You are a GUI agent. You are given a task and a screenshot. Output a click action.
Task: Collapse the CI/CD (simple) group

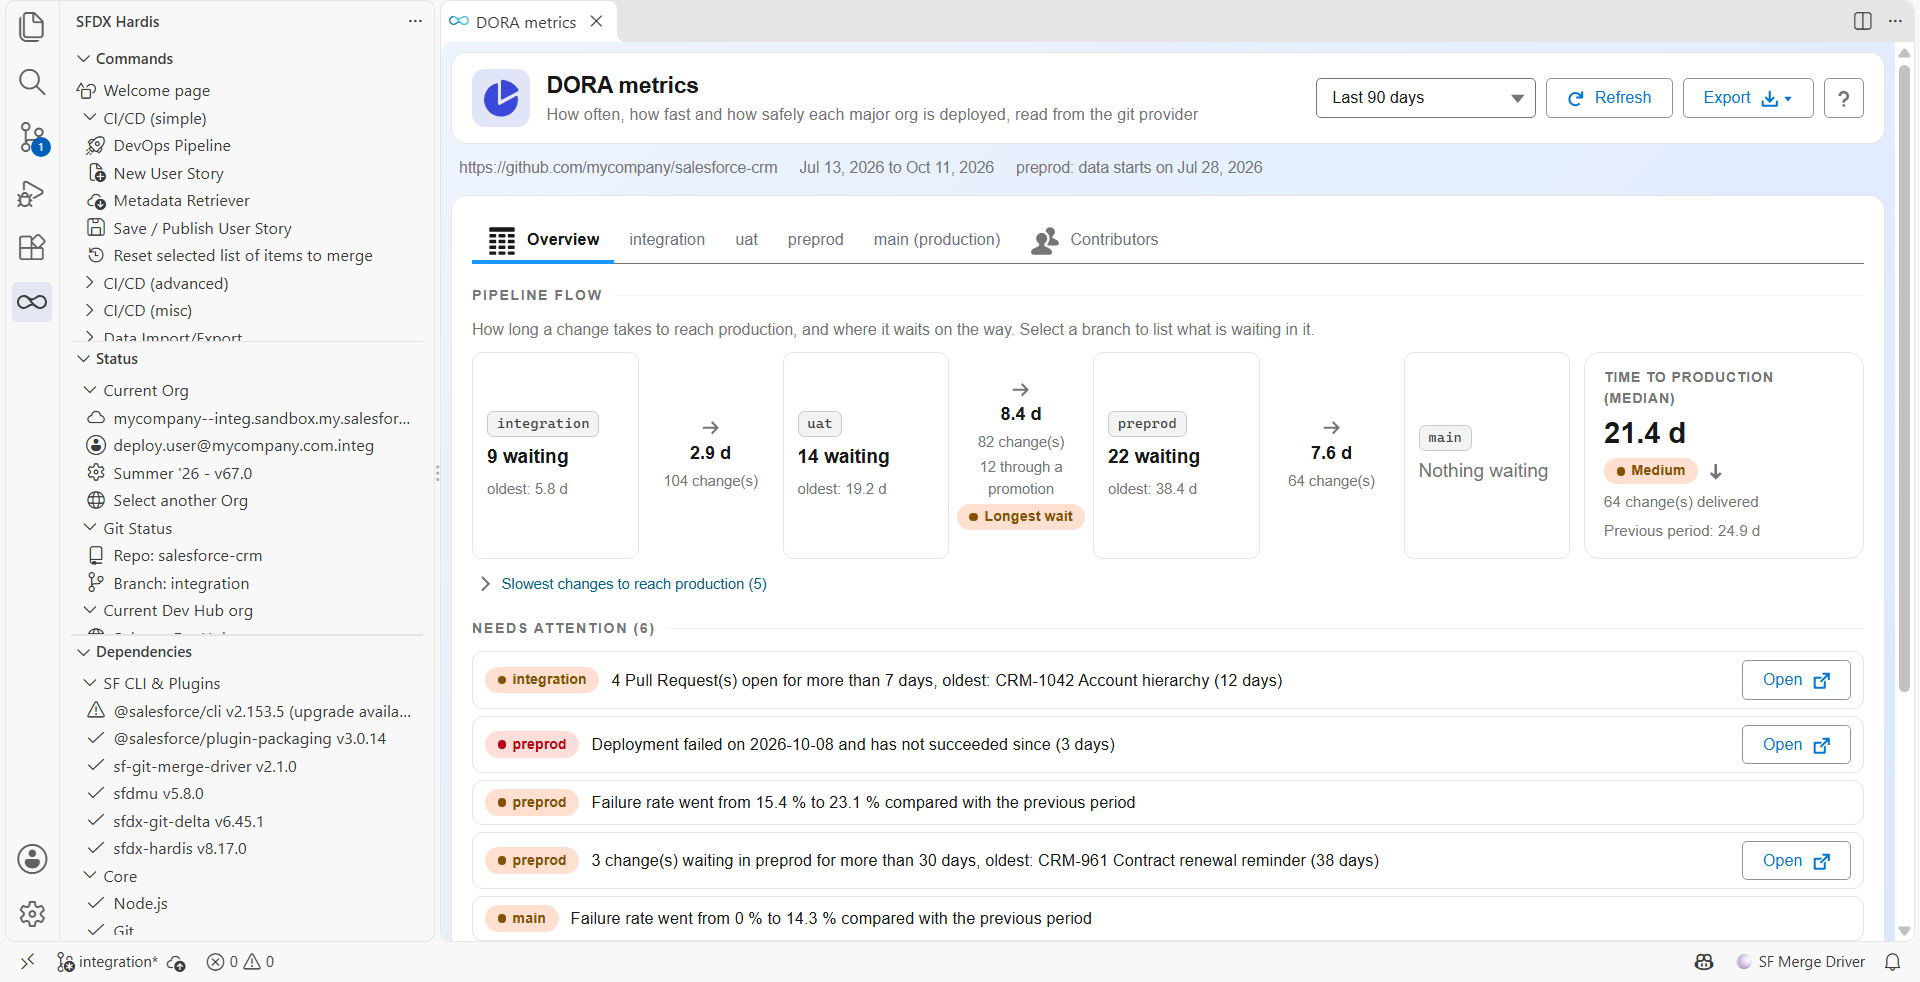(x=154, y=118)
